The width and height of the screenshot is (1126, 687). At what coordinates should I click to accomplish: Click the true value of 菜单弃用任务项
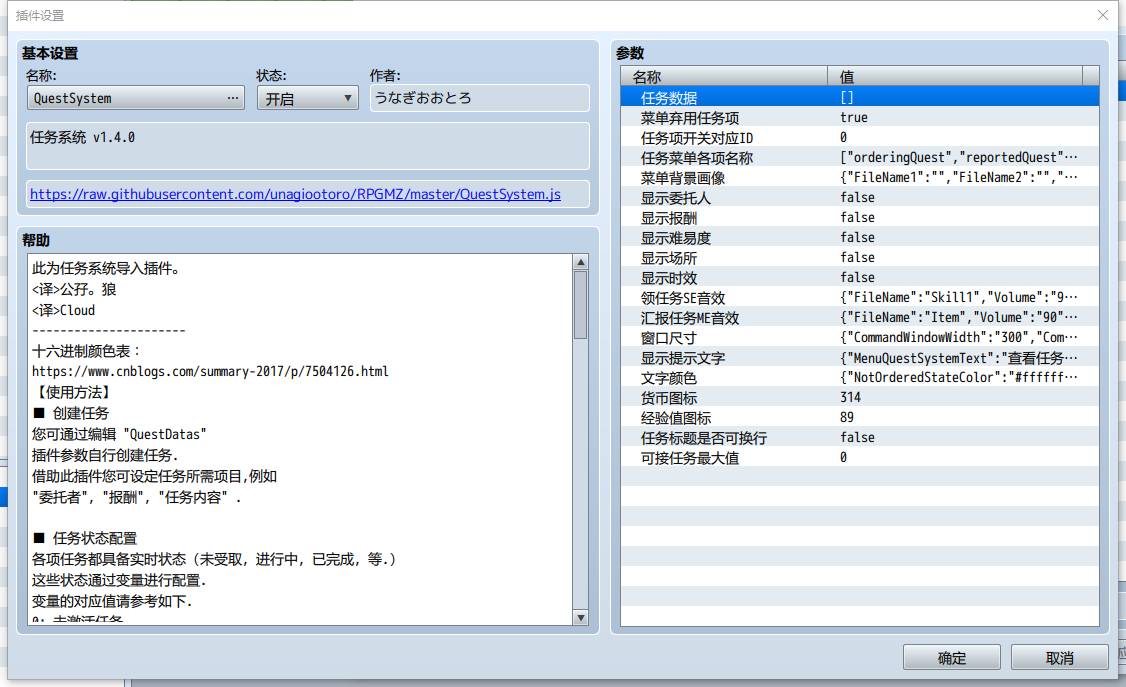854,117
